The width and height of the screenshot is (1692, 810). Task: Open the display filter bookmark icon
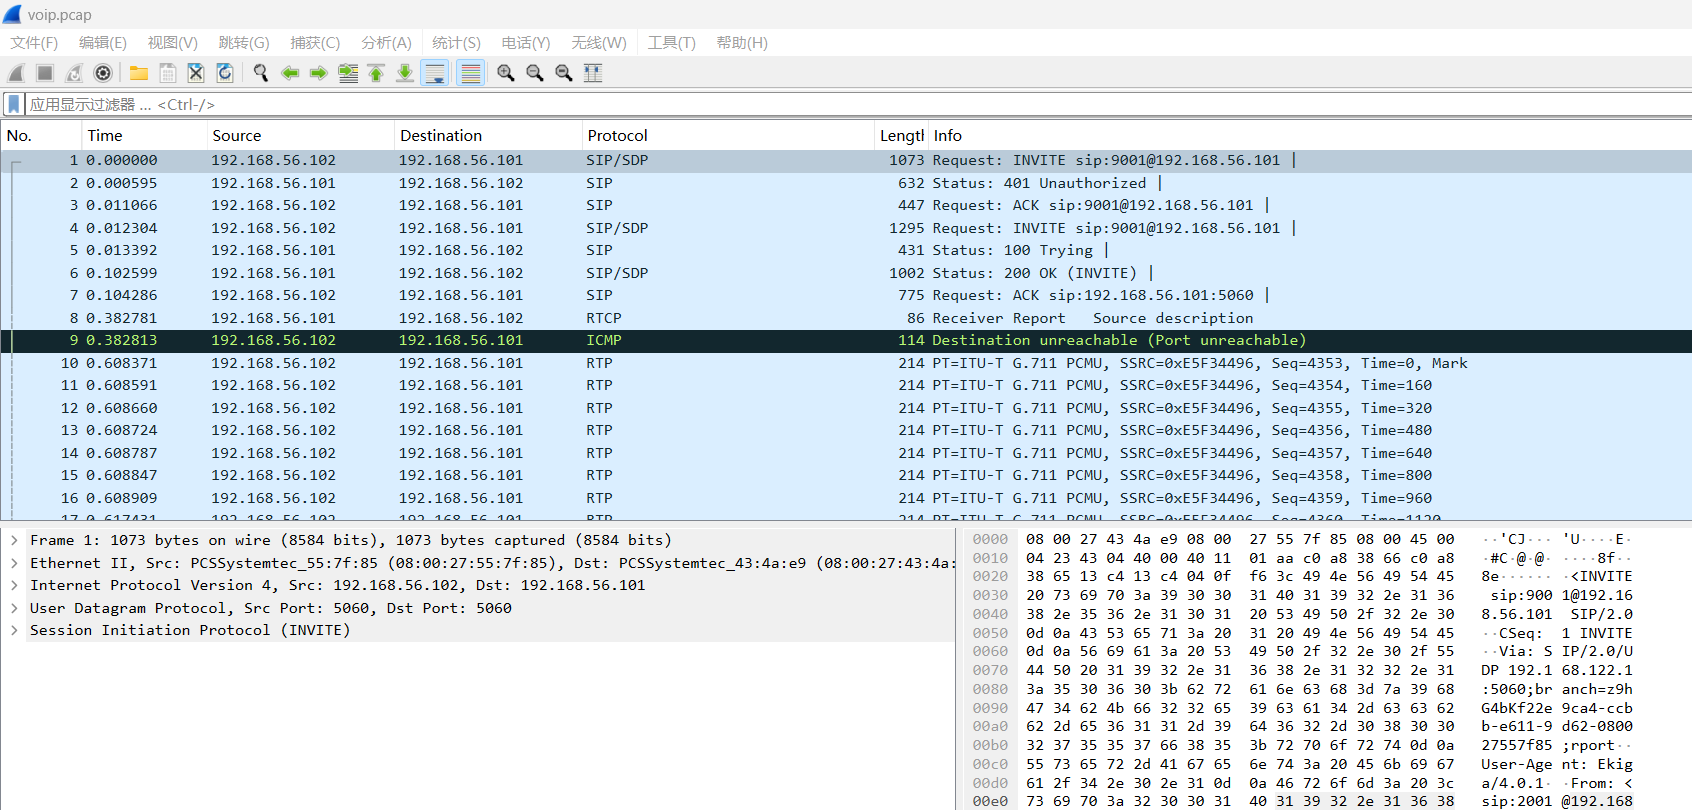pyautogui.click(x=13, y=104)
